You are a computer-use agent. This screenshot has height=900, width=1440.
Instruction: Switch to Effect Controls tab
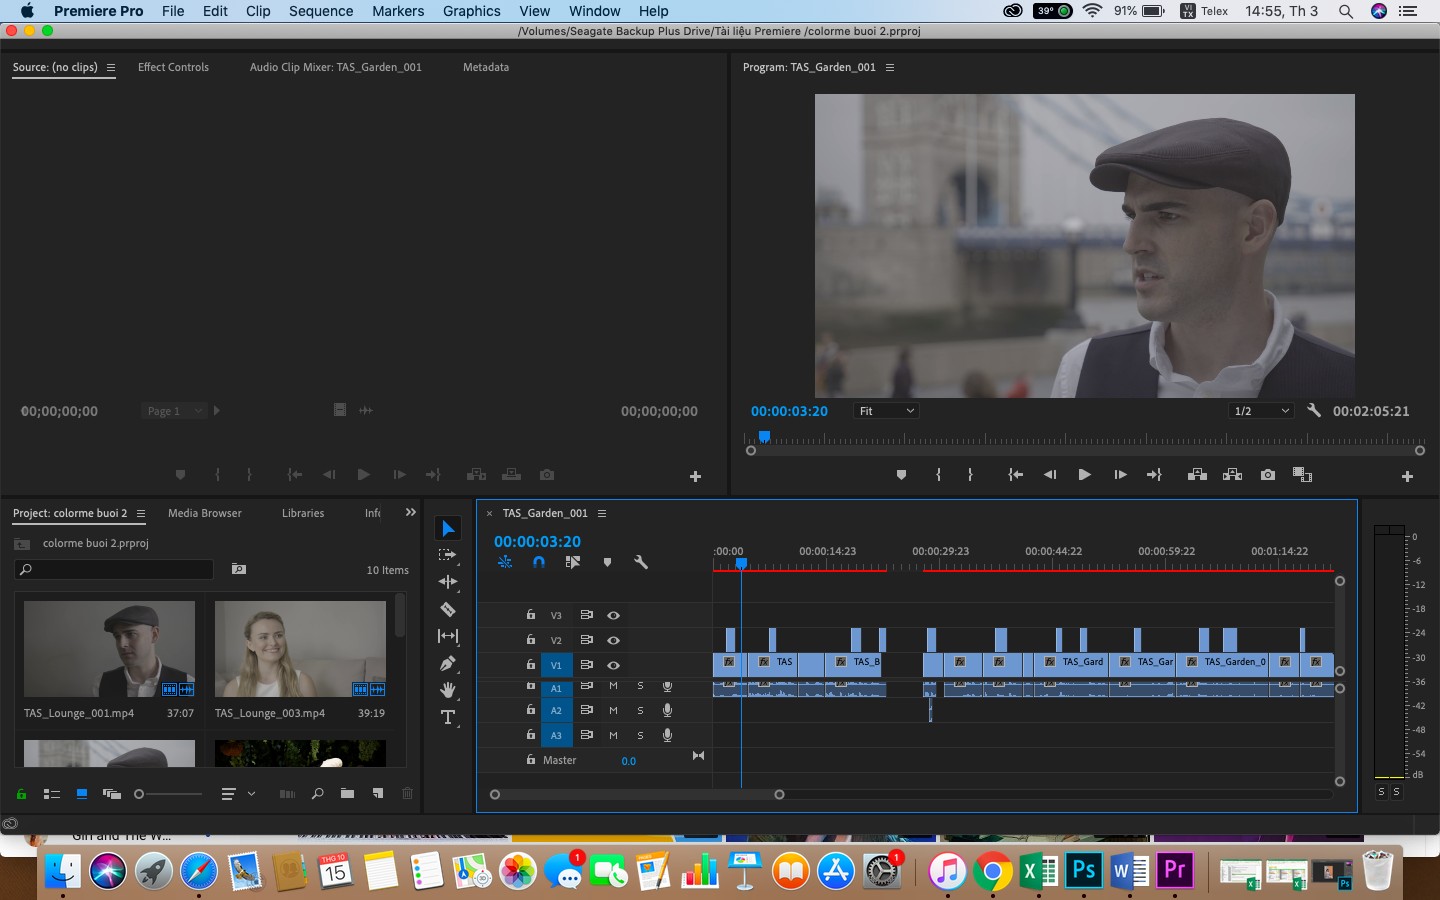tap(173, 67)
